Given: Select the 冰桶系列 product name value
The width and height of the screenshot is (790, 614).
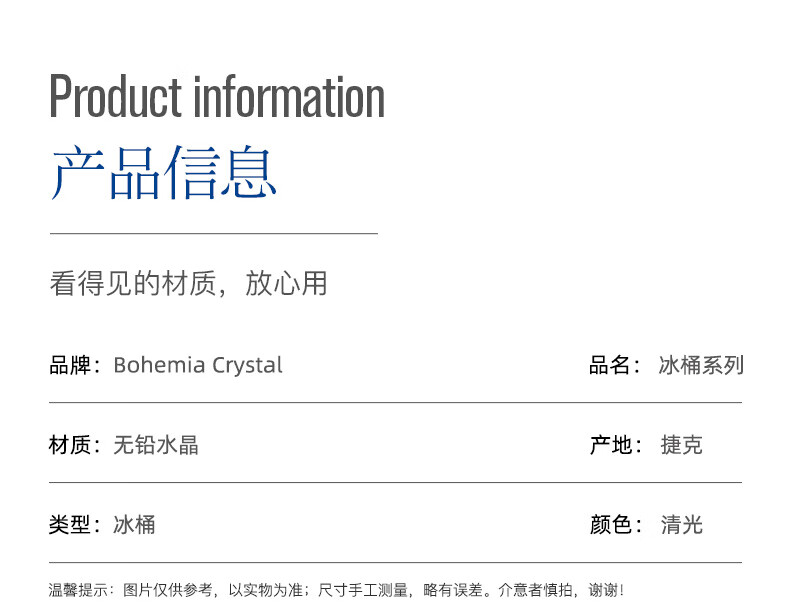Looking at the screenshot, I should pos(701,365).
